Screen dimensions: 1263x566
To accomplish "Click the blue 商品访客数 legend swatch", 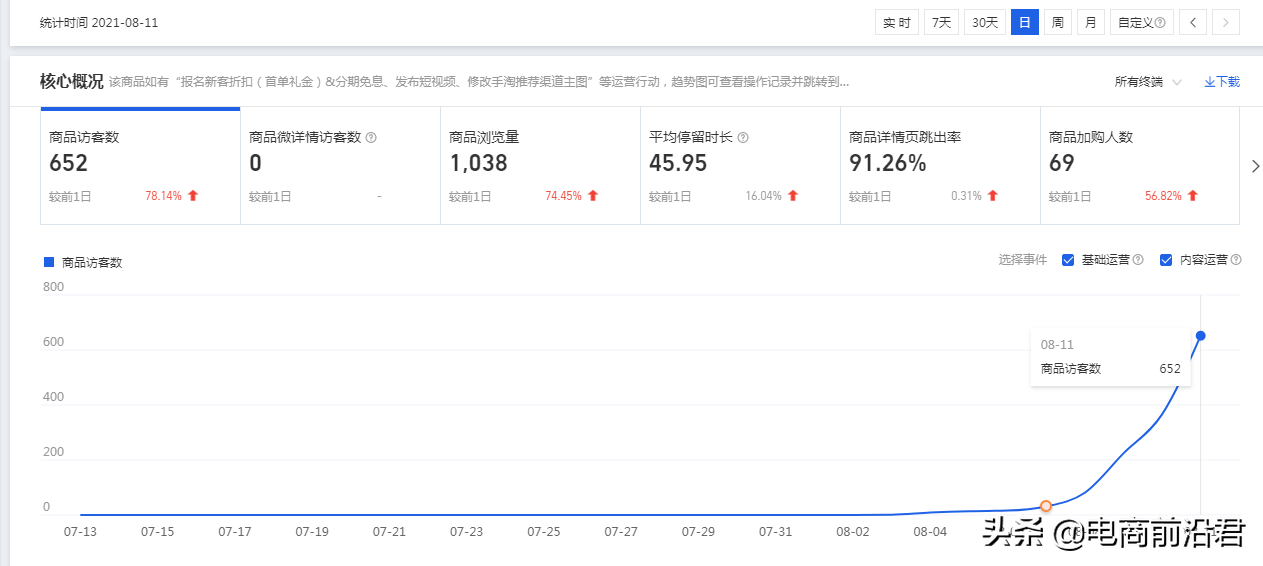I will click(x=48, y=262).
